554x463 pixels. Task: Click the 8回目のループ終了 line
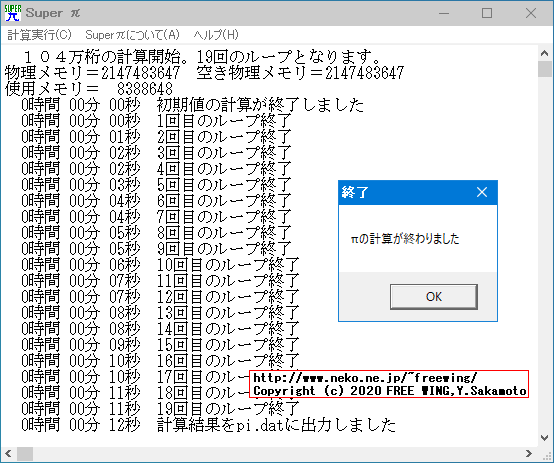(156, 233)
